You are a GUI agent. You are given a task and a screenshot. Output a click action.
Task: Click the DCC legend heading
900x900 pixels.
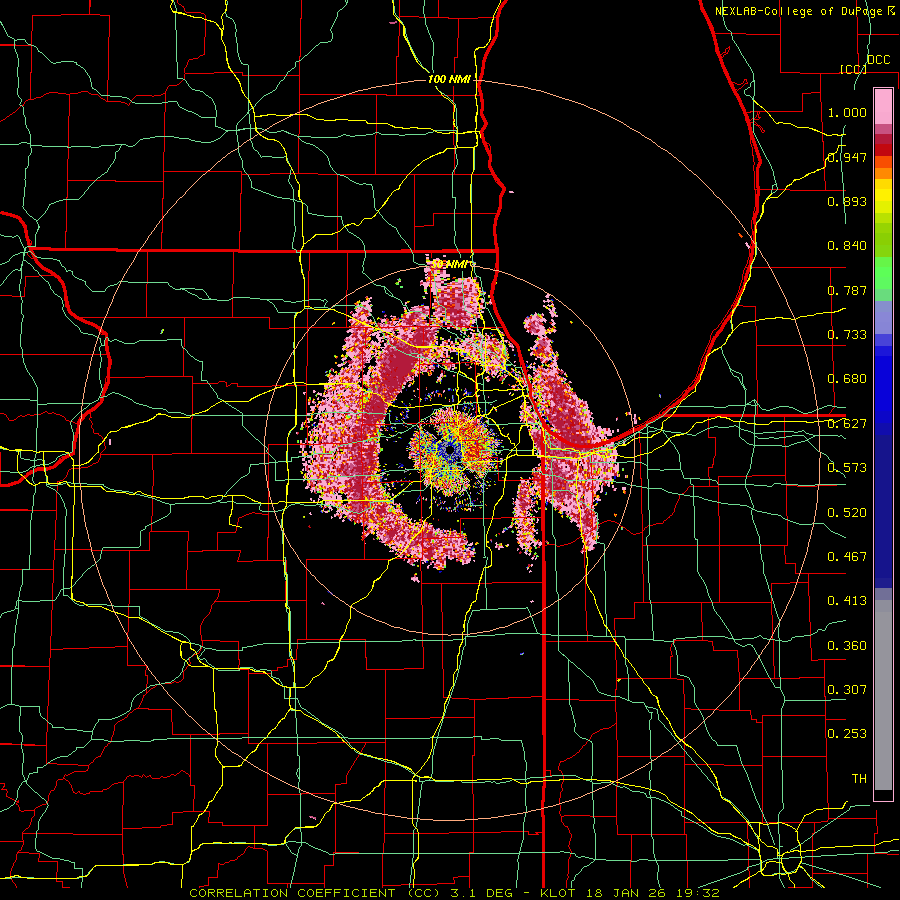click(x=878, y=60)
